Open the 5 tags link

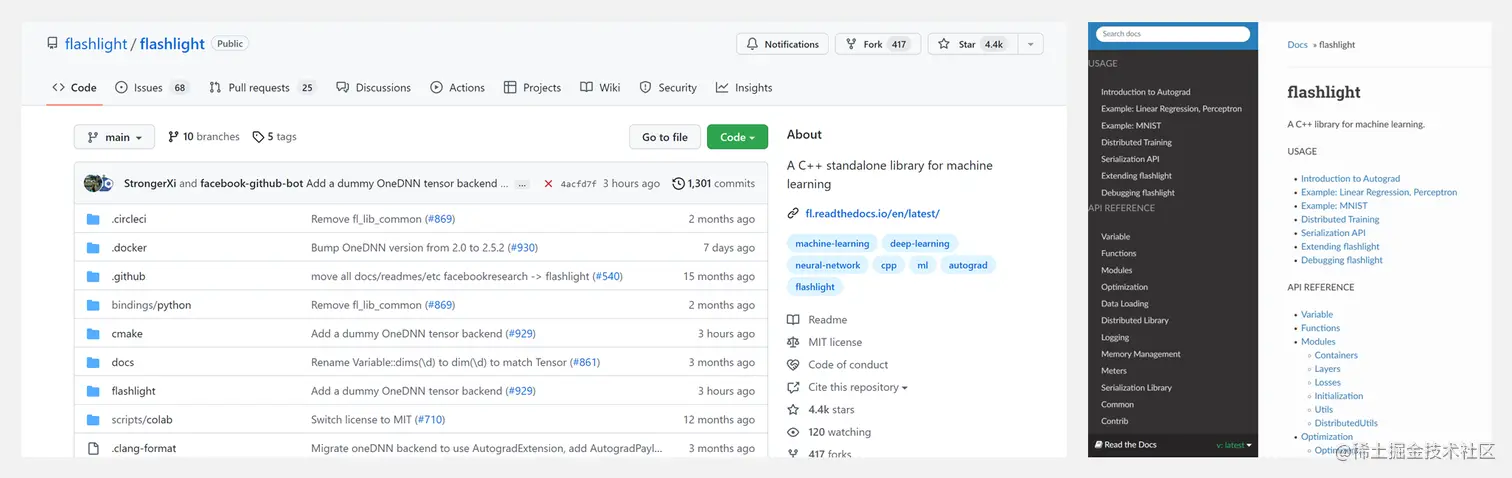(275, 137)
